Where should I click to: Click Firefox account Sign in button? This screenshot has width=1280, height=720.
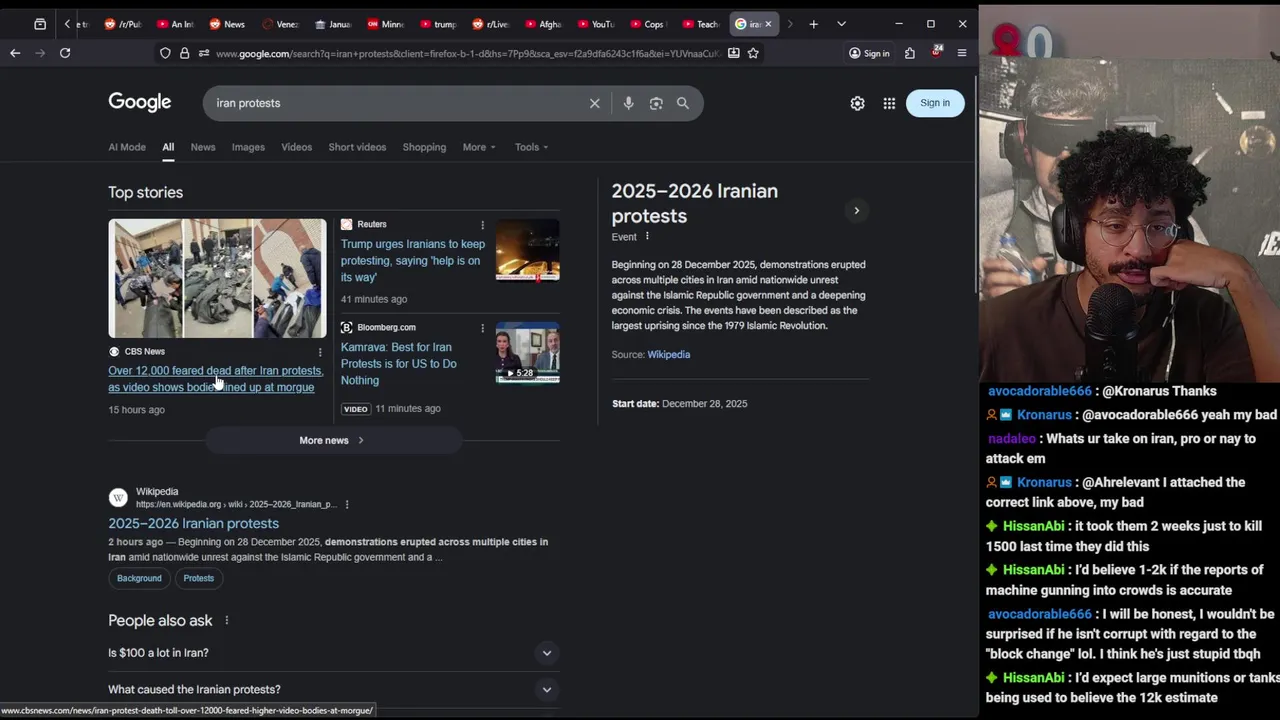[869, 53]
